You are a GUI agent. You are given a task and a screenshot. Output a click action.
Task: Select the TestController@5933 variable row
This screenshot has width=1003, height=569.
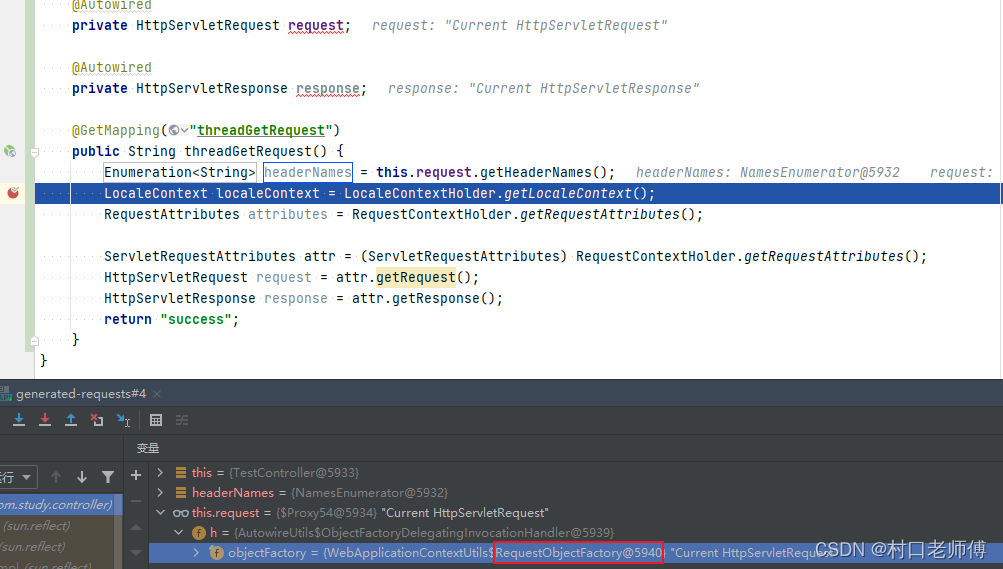pos(576,472)
